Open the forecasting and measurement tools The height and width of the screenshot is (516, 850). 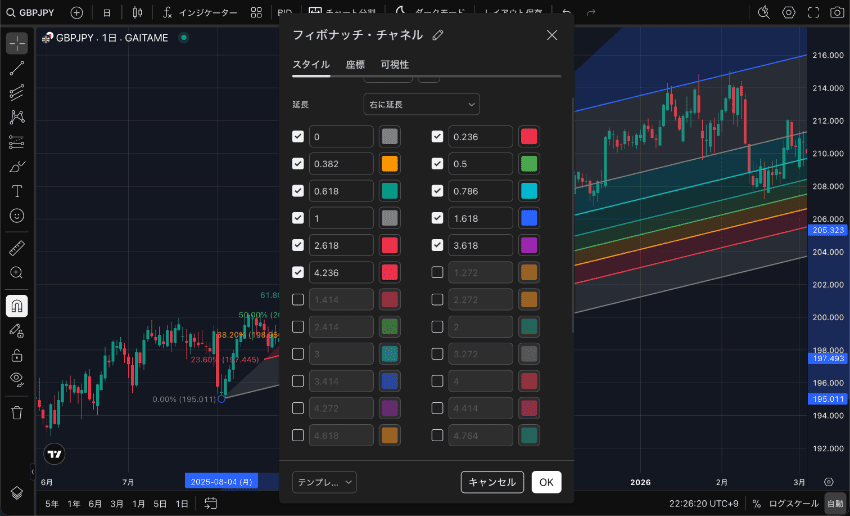pos(17,142)
